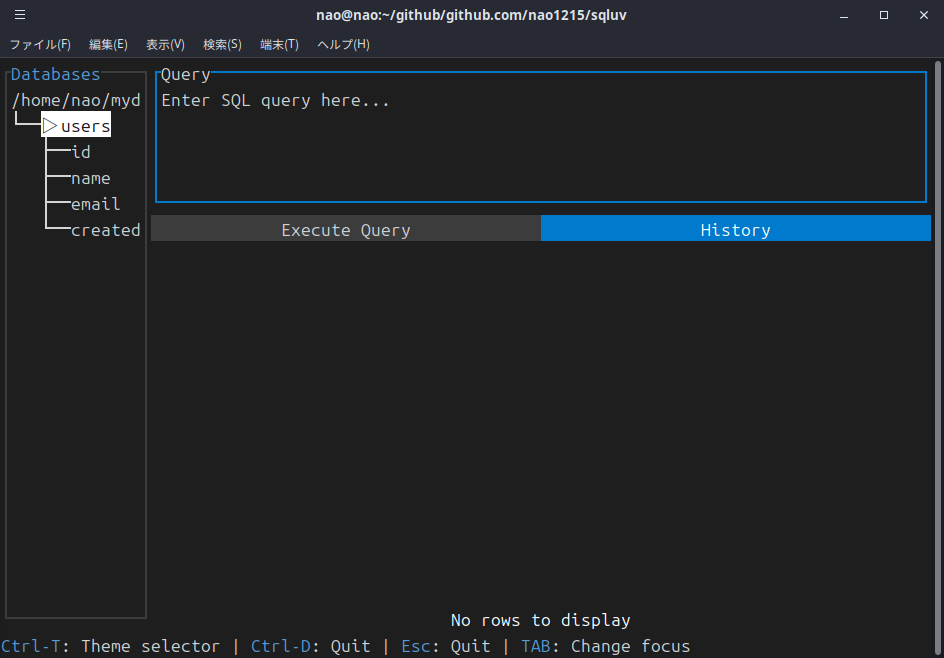The image size is (944, 658).
Task: Maximize the terminal window
Action: 884,15
